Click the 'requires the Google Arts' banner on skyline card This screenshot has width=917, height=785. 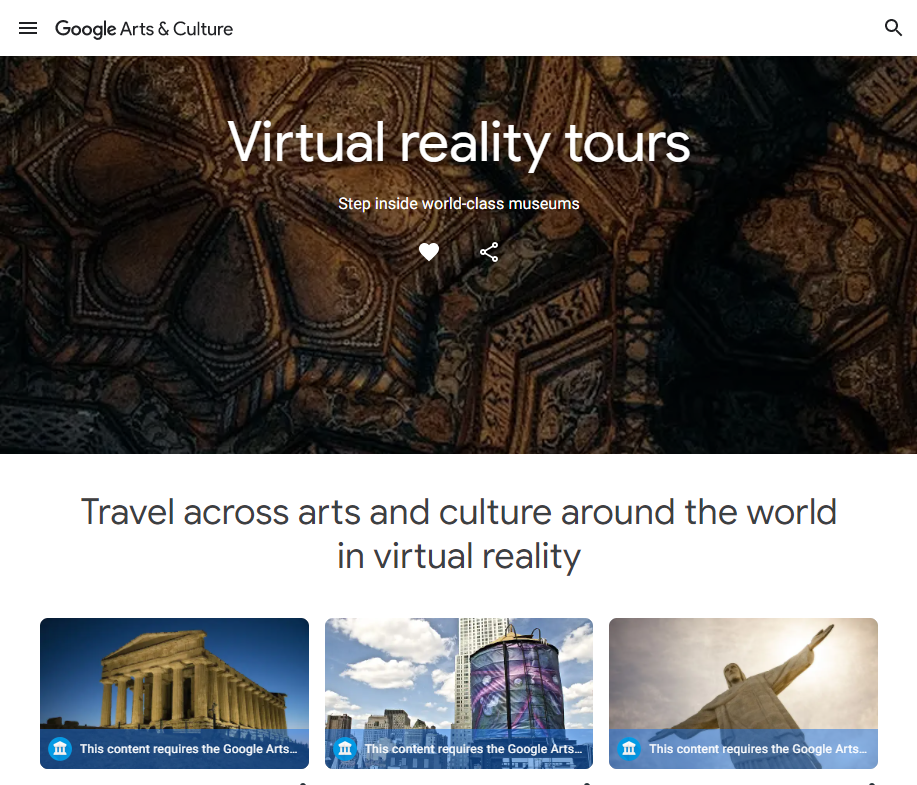coord(459,749)
